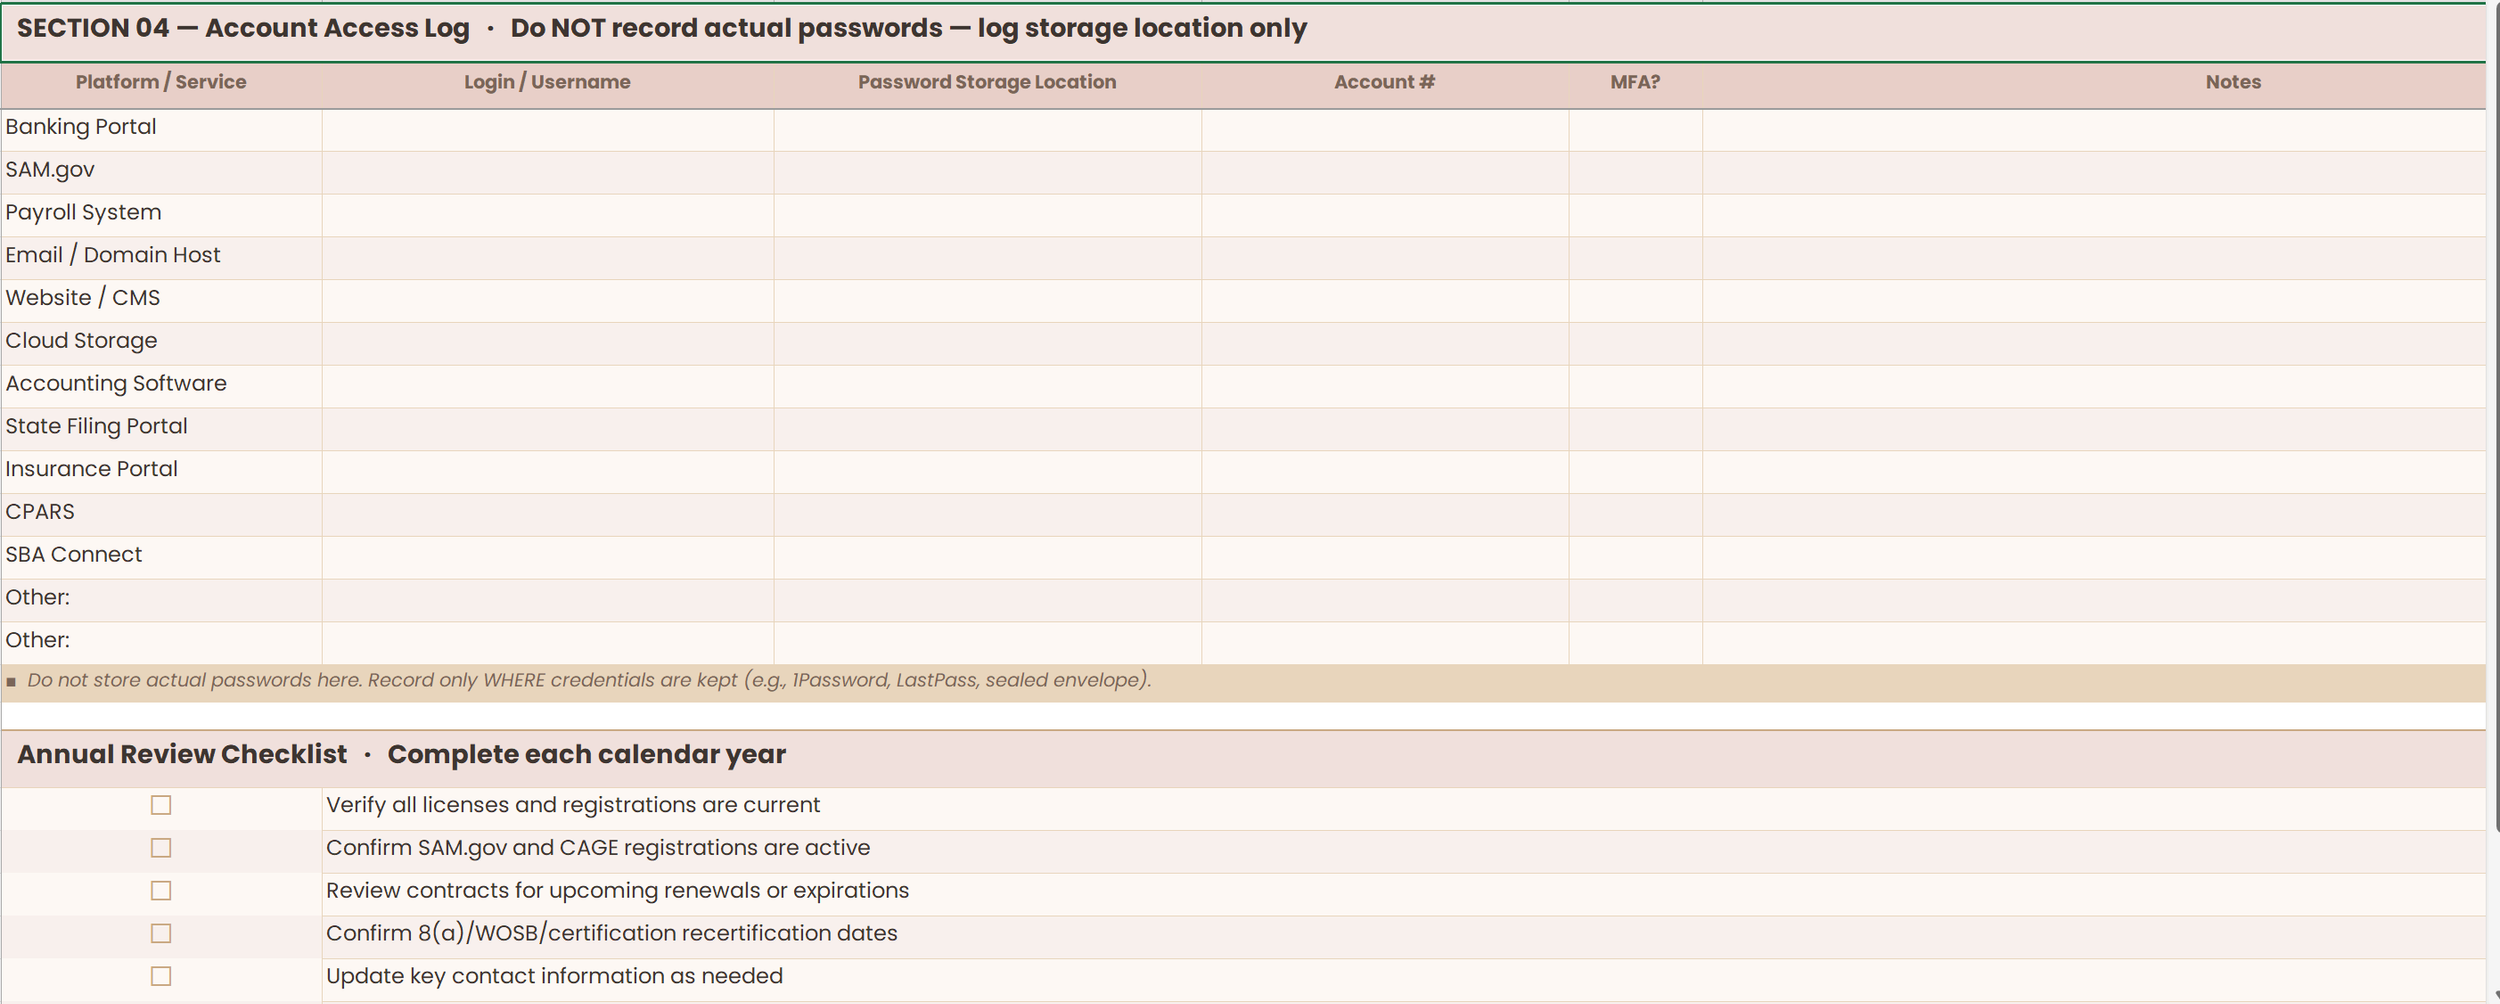Viewport: 2500px width, 1004px height.
Task: Click the Password Storage Location cell for SAM.gov
Action: pyautogui.click(x=988, y=171)
